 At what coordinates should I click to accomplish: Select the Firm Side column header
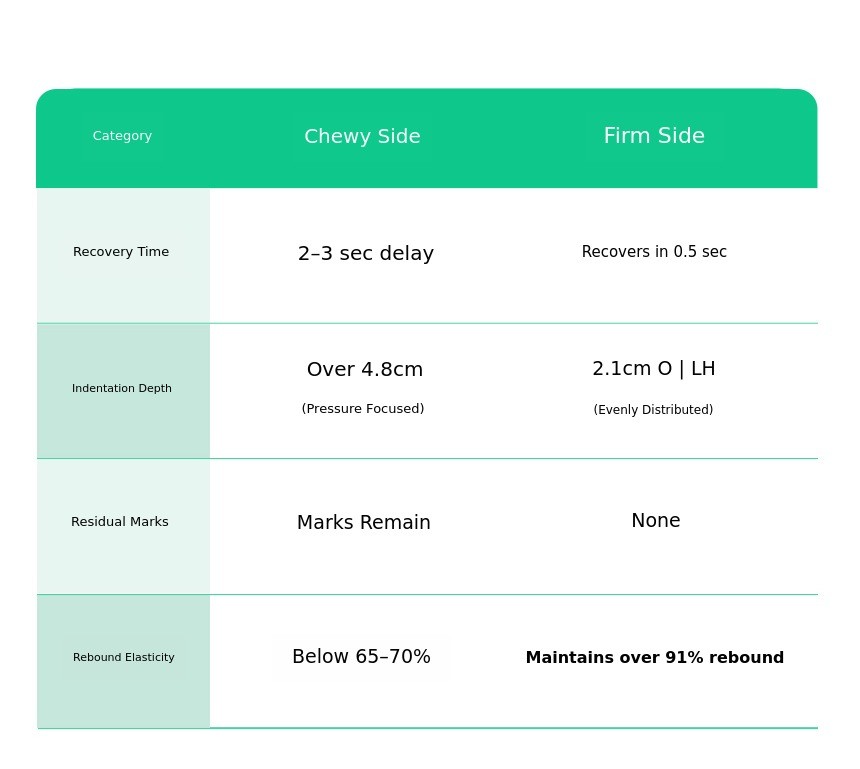pyautogui.click(x=654, y=135)
